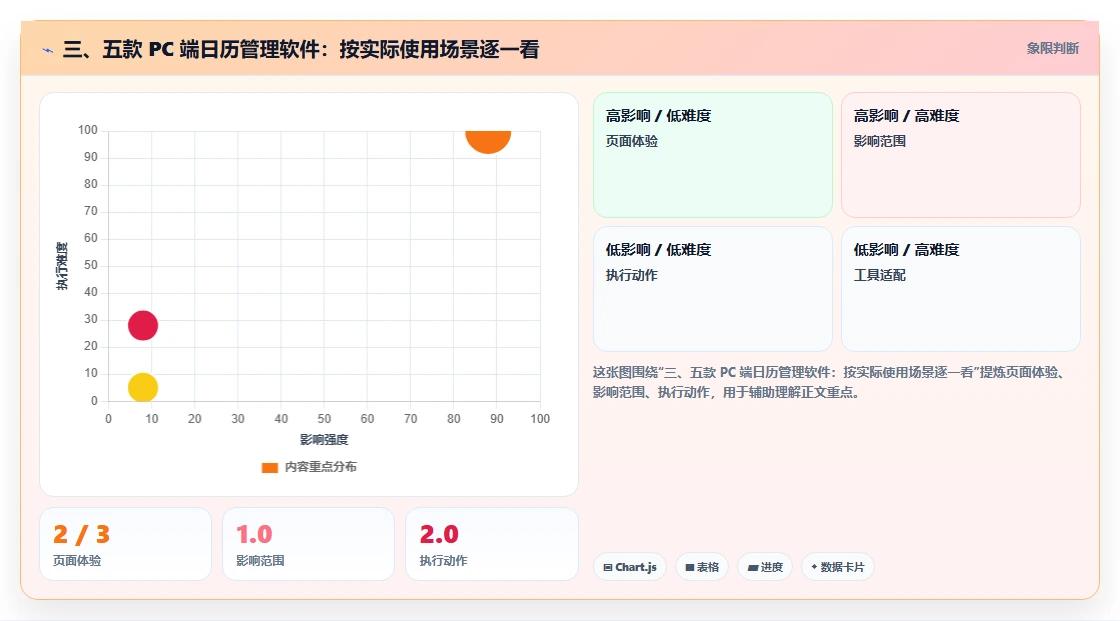Image resolution: width=1120 pixels, height=621 pixels.
Task: Click the 页面体验 text in green card
Action: point(631,141)
